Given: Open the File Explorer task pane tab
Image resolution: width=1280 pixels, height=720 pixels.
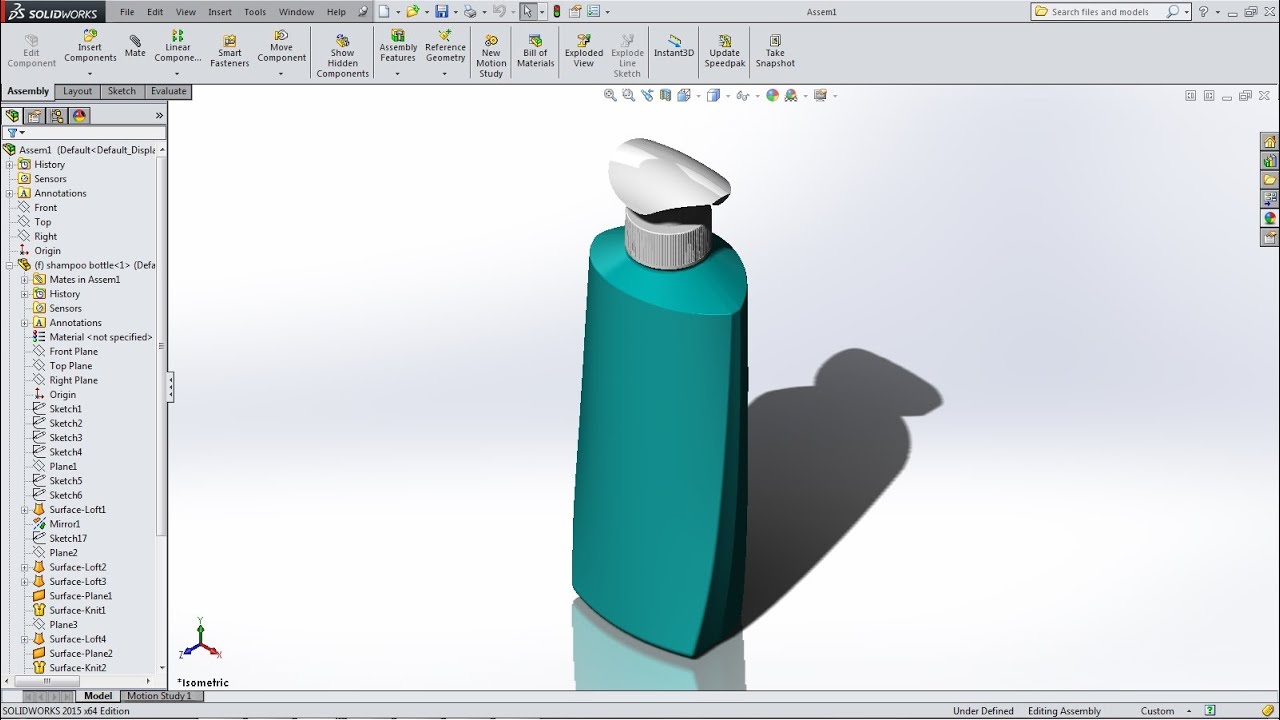Looking at the screenshot, I should point(1270,180).
